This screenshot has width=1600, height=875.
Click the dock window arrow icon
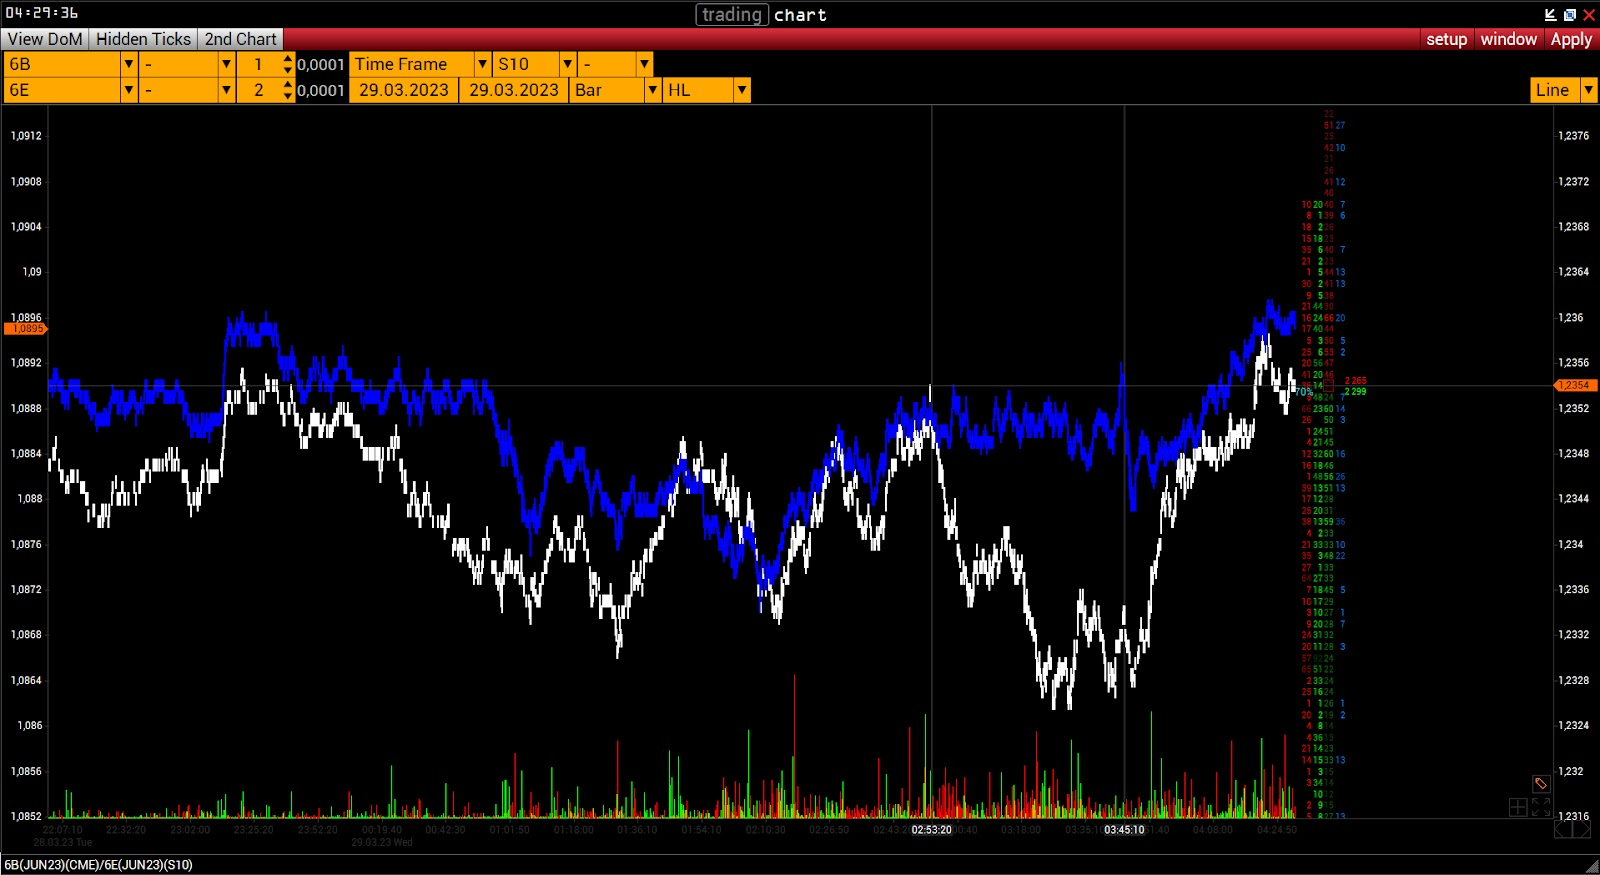[1550, 14]
